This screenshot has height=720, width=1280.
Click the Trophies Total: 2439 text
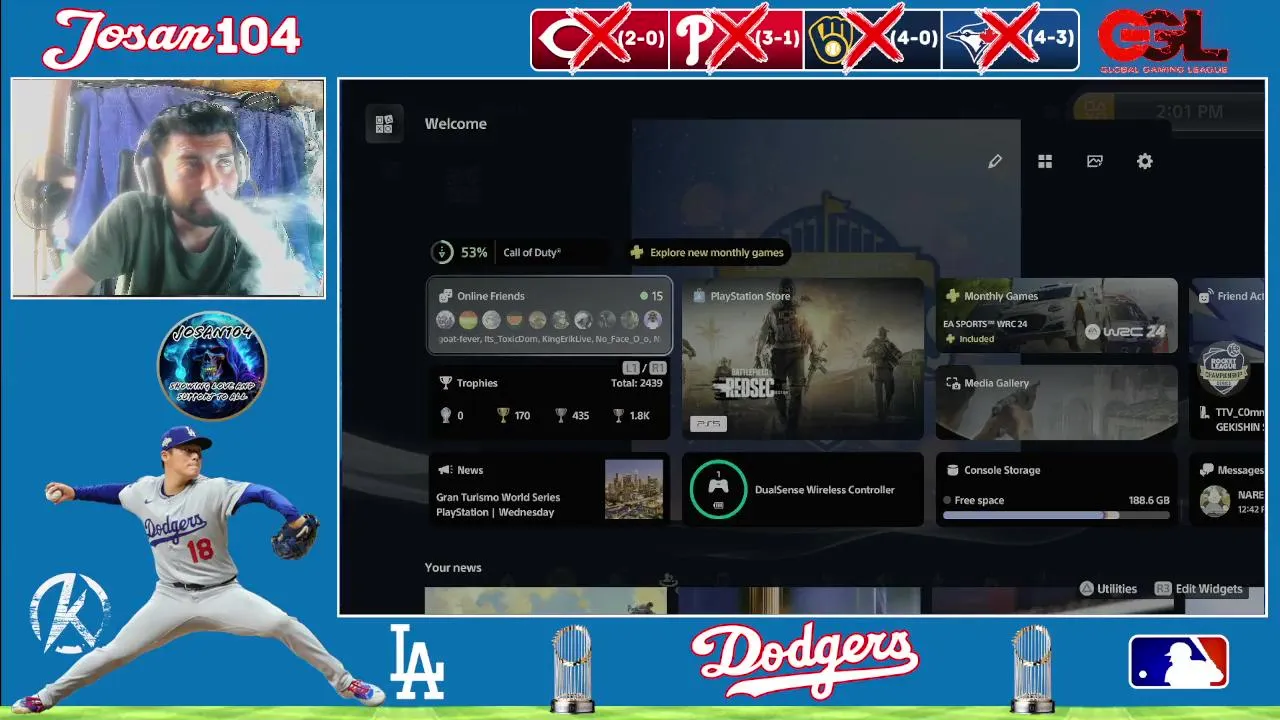pos(637,383)
